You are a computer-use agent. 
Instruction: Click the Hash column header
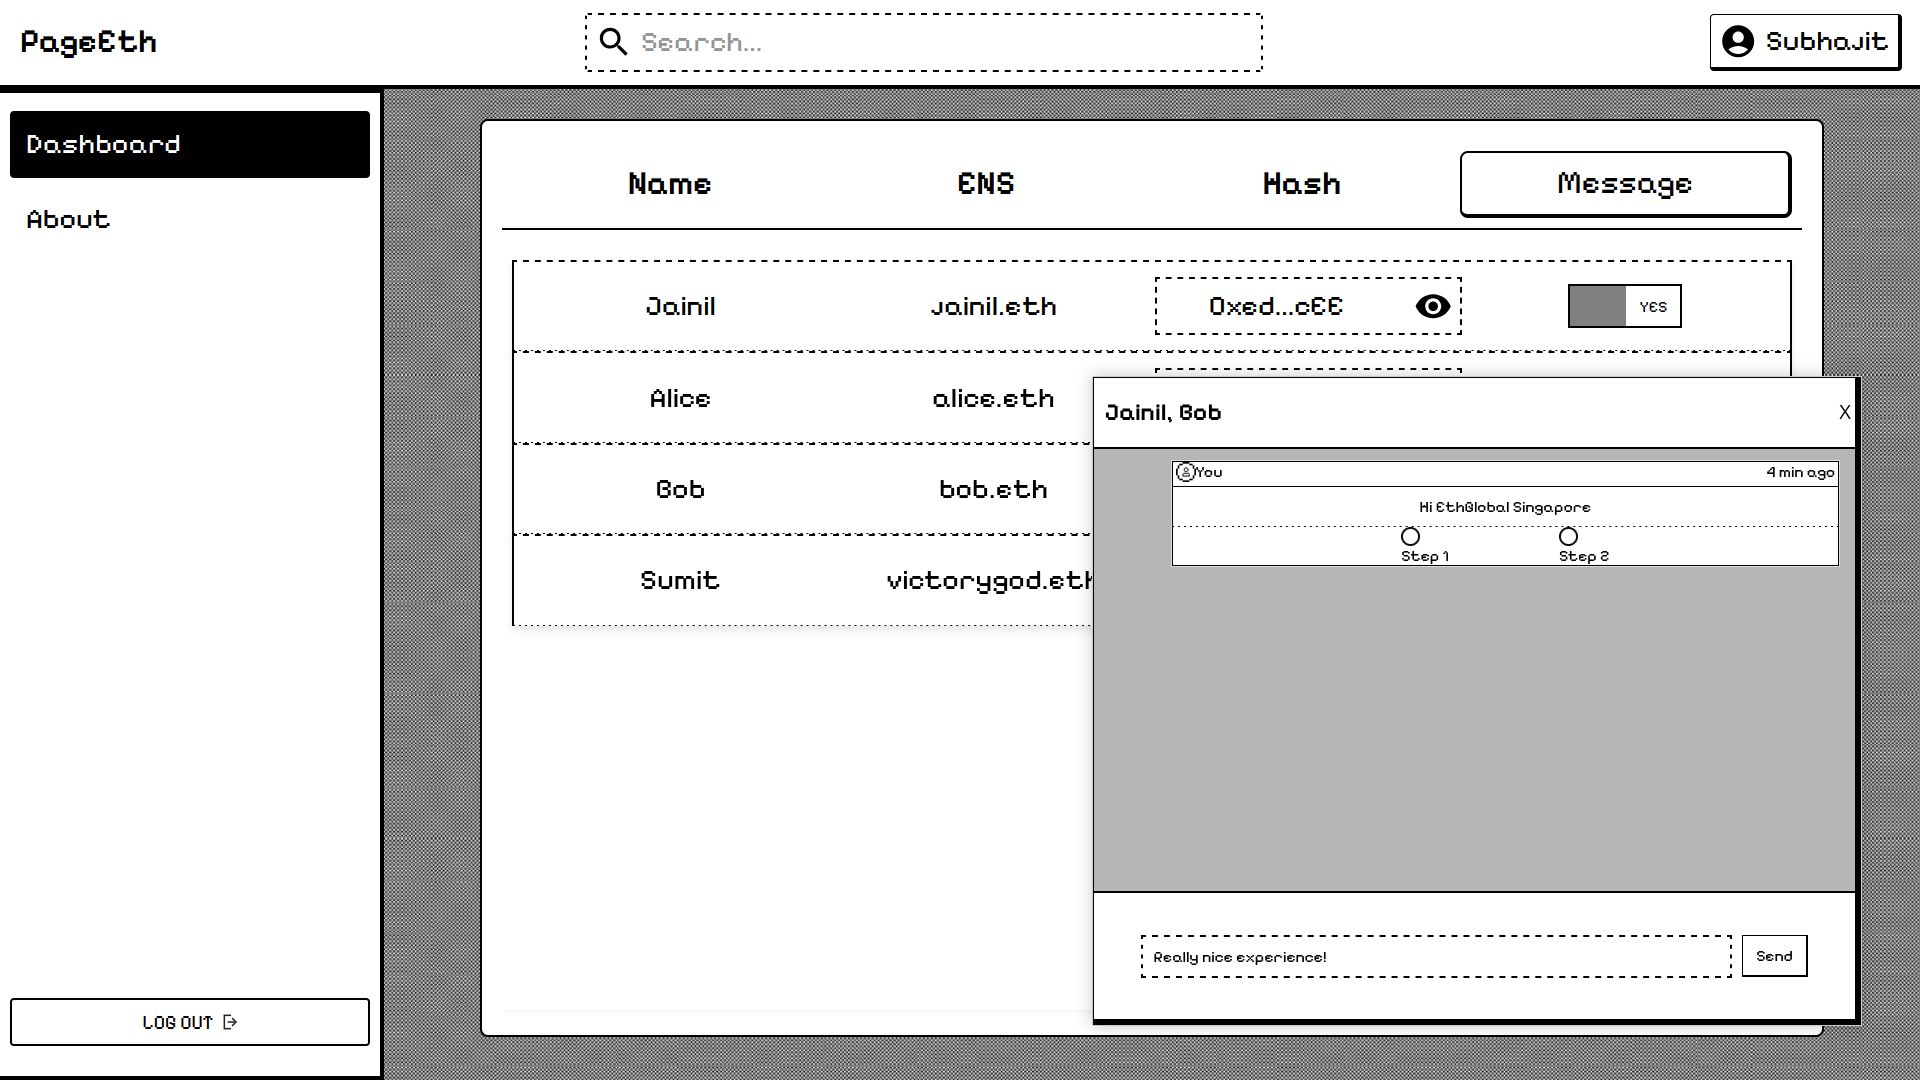pos(1301,184)
